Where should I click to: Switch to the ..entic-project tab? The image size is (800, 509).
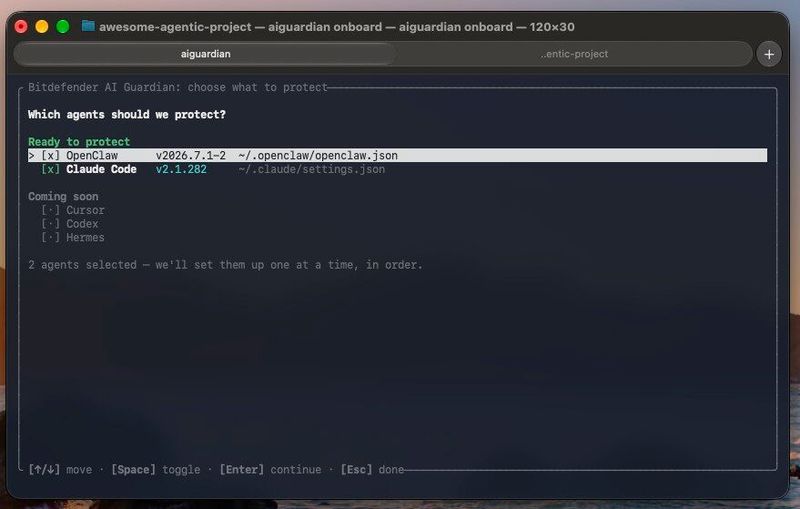(574, 54)
